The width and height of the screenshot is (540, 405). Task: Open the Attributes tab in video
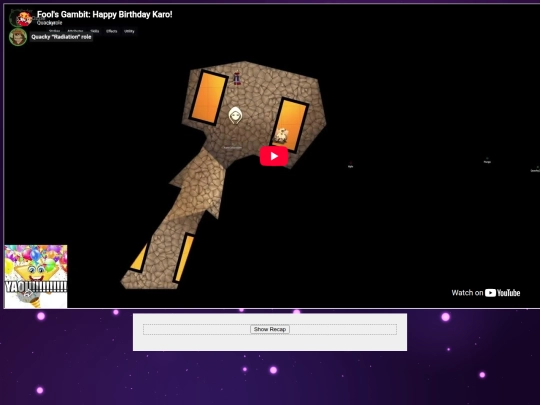(x=75, y=31)
